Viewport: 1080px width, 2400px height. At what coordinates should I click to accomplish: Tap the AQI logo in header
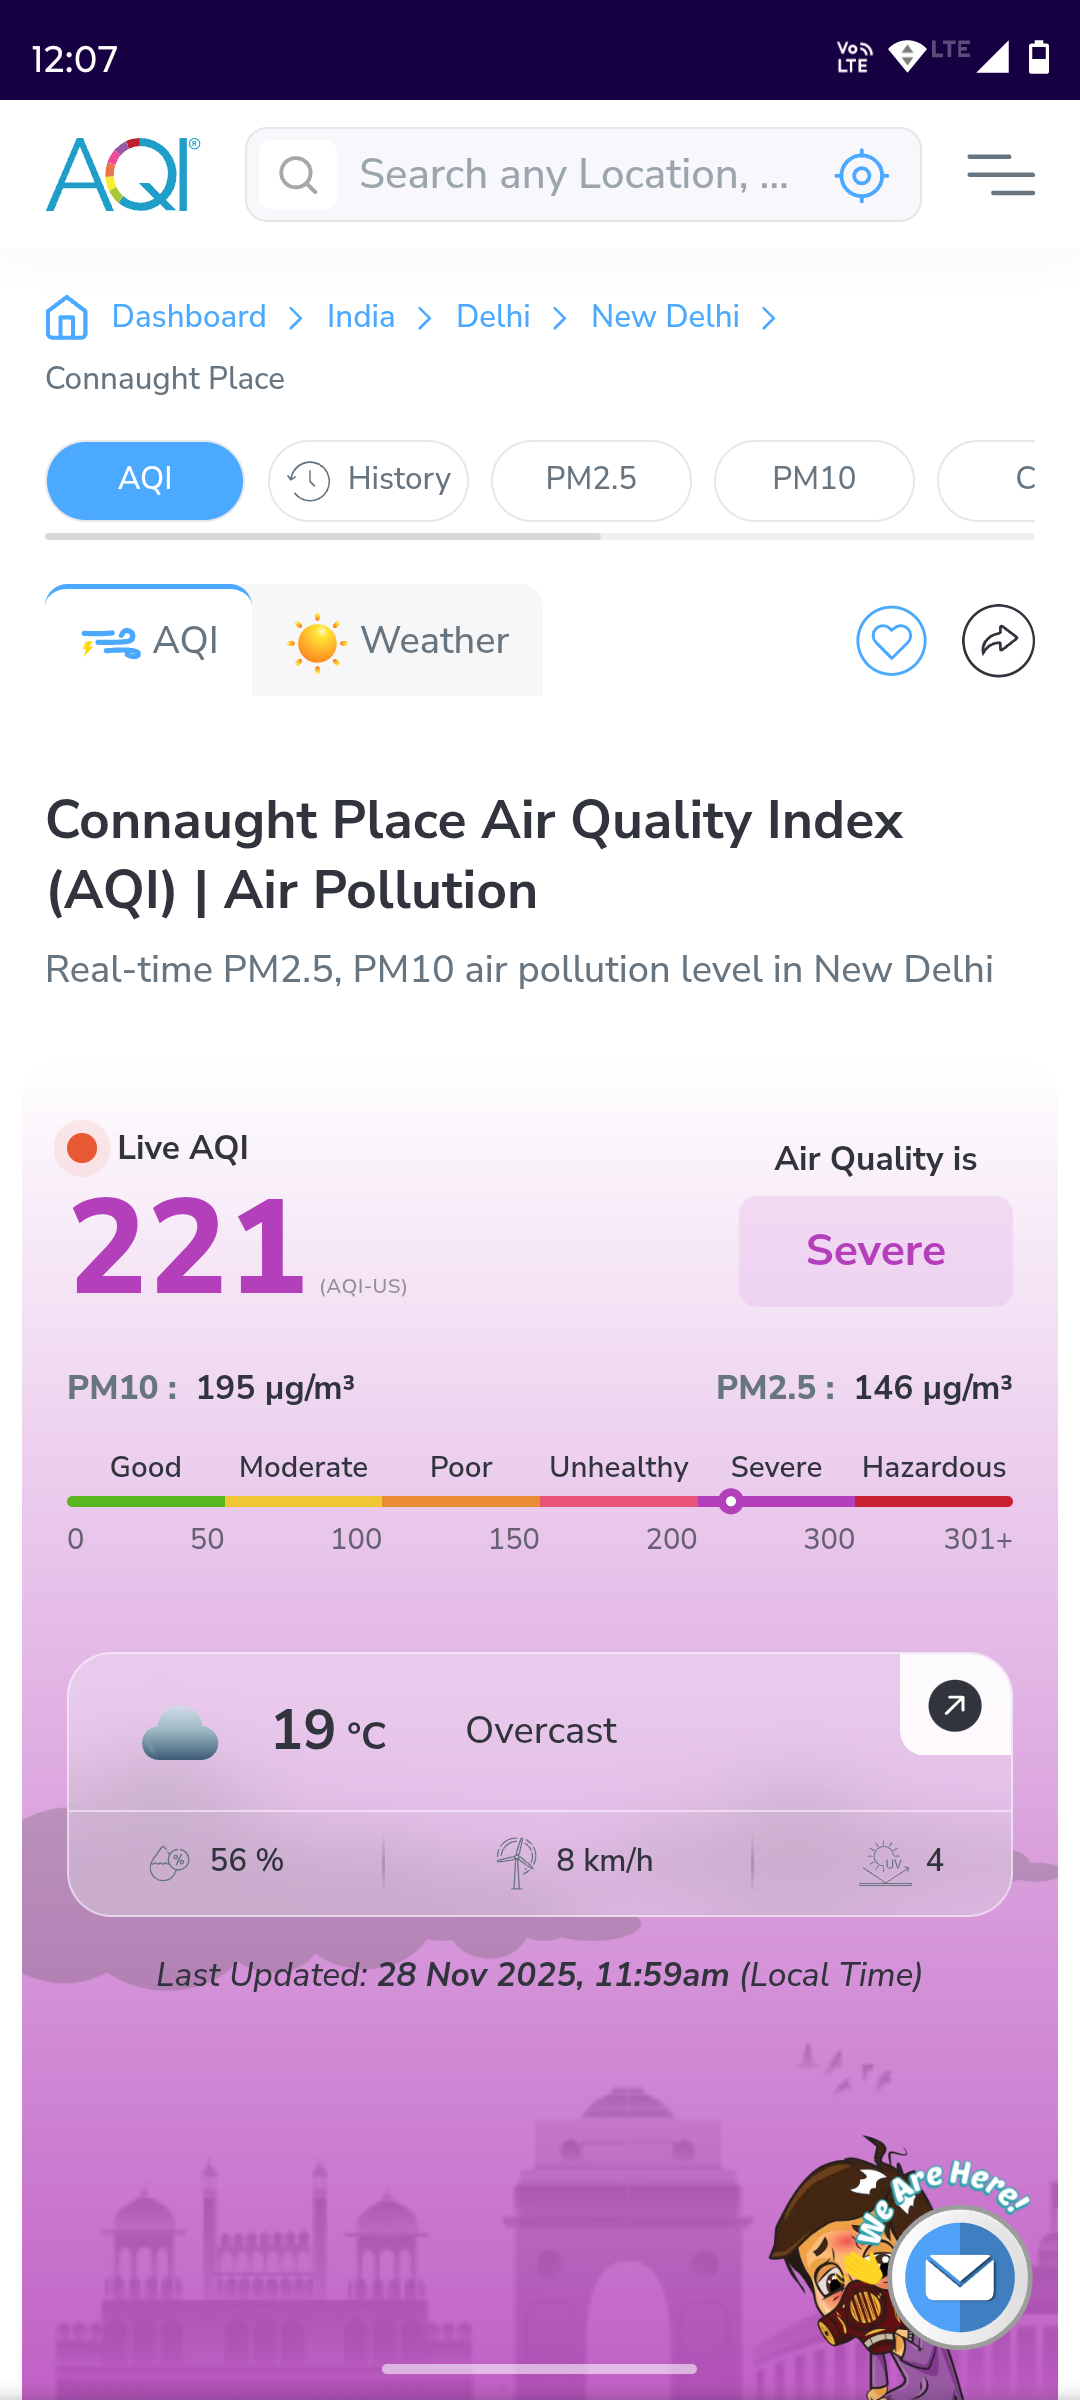click(123, 175)
